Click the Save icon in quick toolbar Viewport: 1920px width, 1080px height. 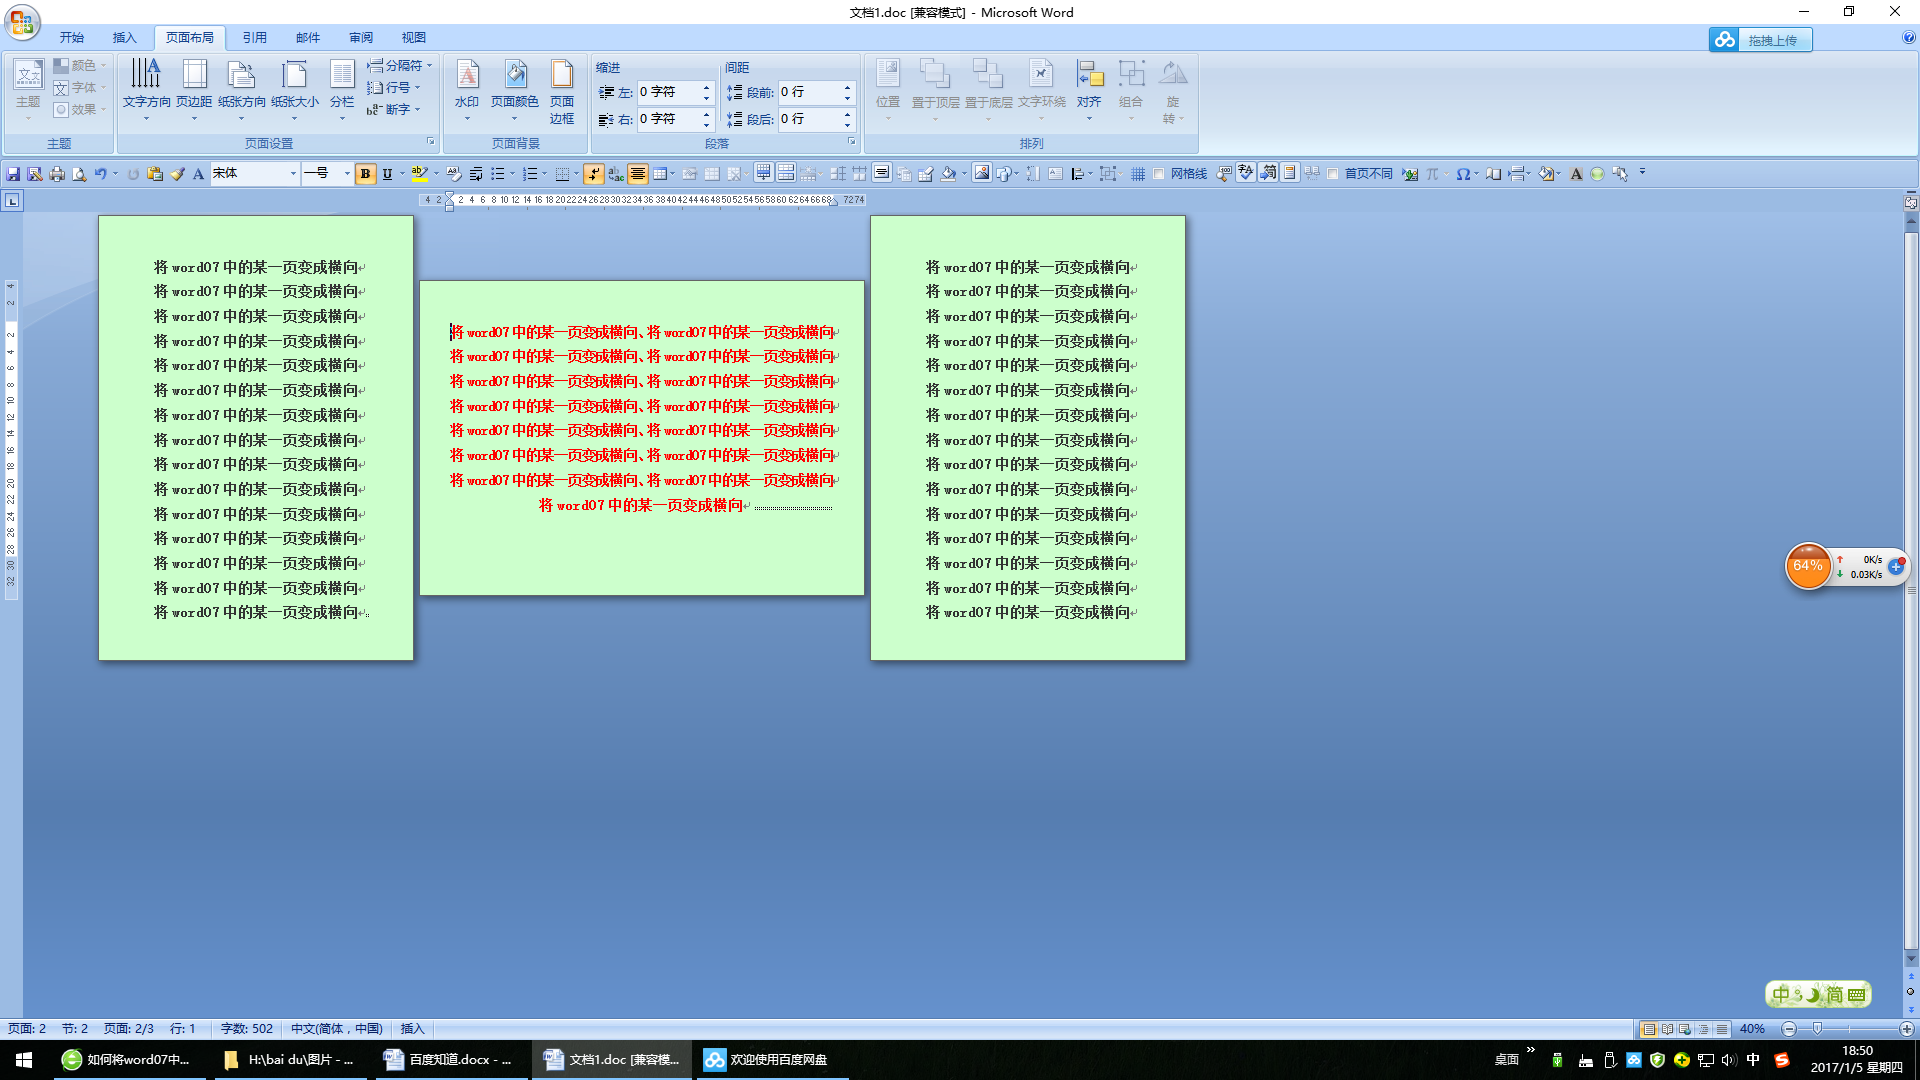[x=13, y=174]
